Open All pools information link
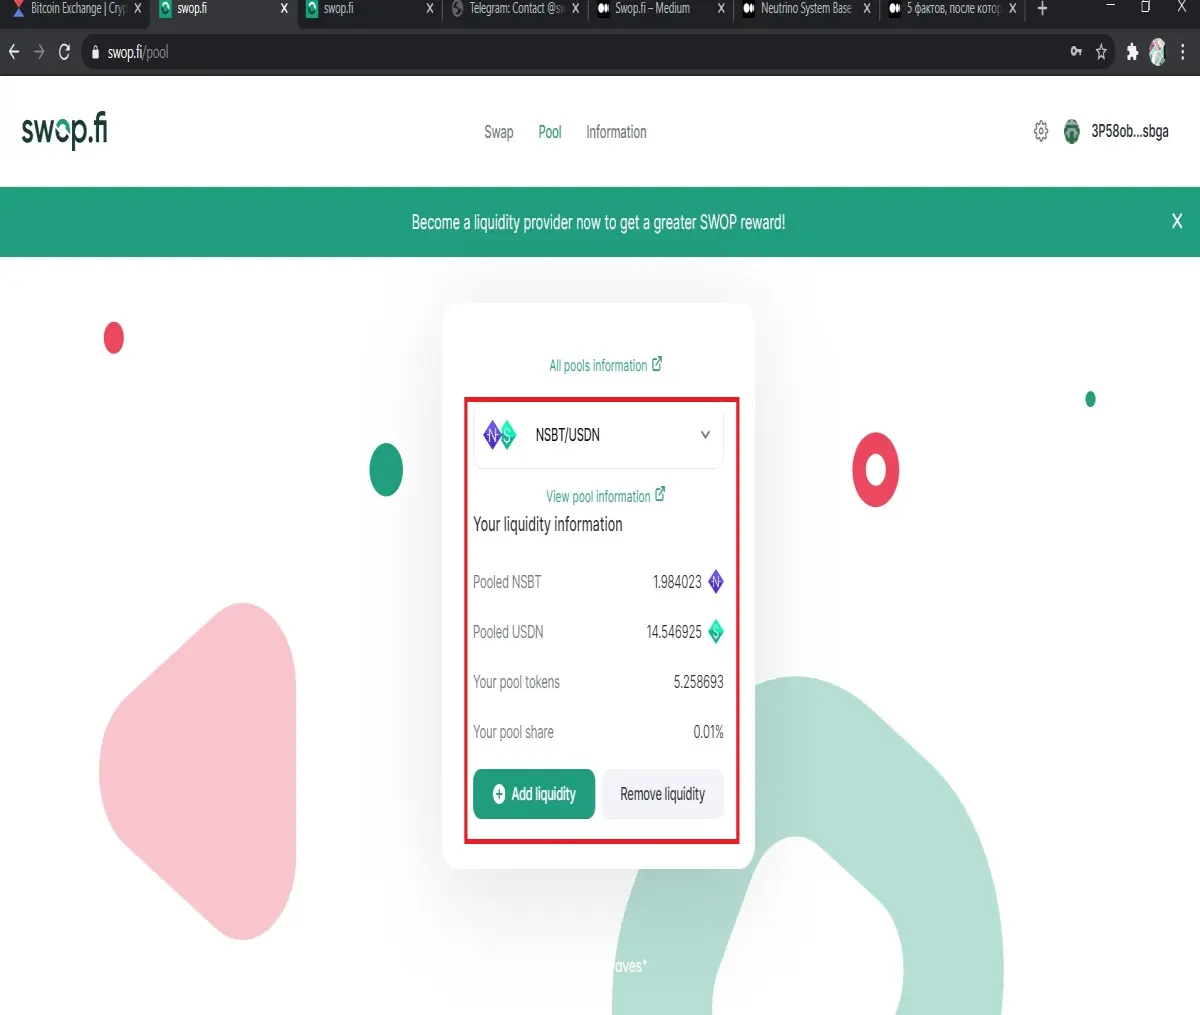 [598, 365]
